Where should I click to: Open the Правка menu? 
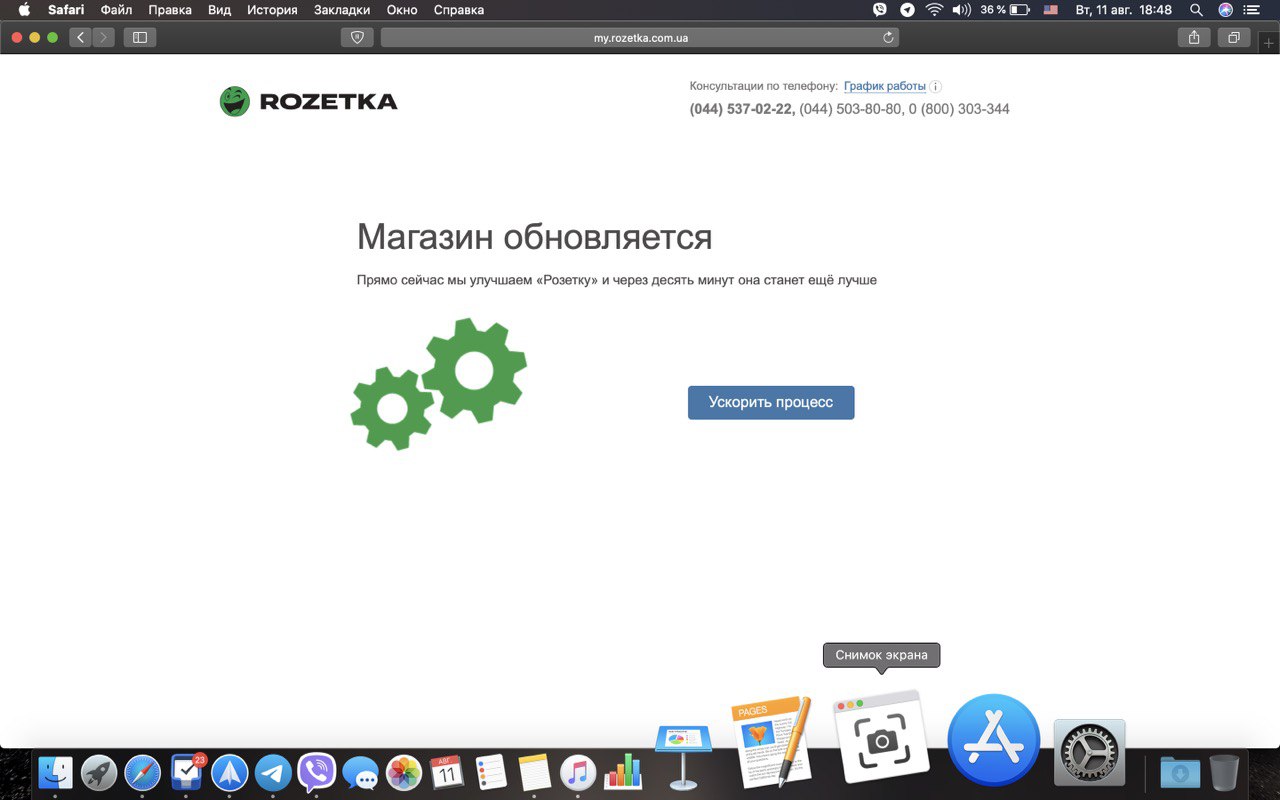170,10
